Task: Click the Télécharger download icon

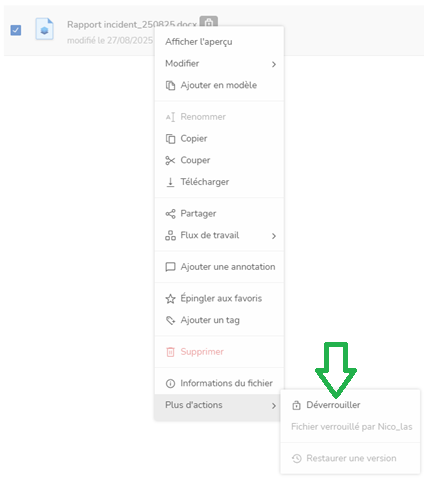Action: tap(170, 182)
